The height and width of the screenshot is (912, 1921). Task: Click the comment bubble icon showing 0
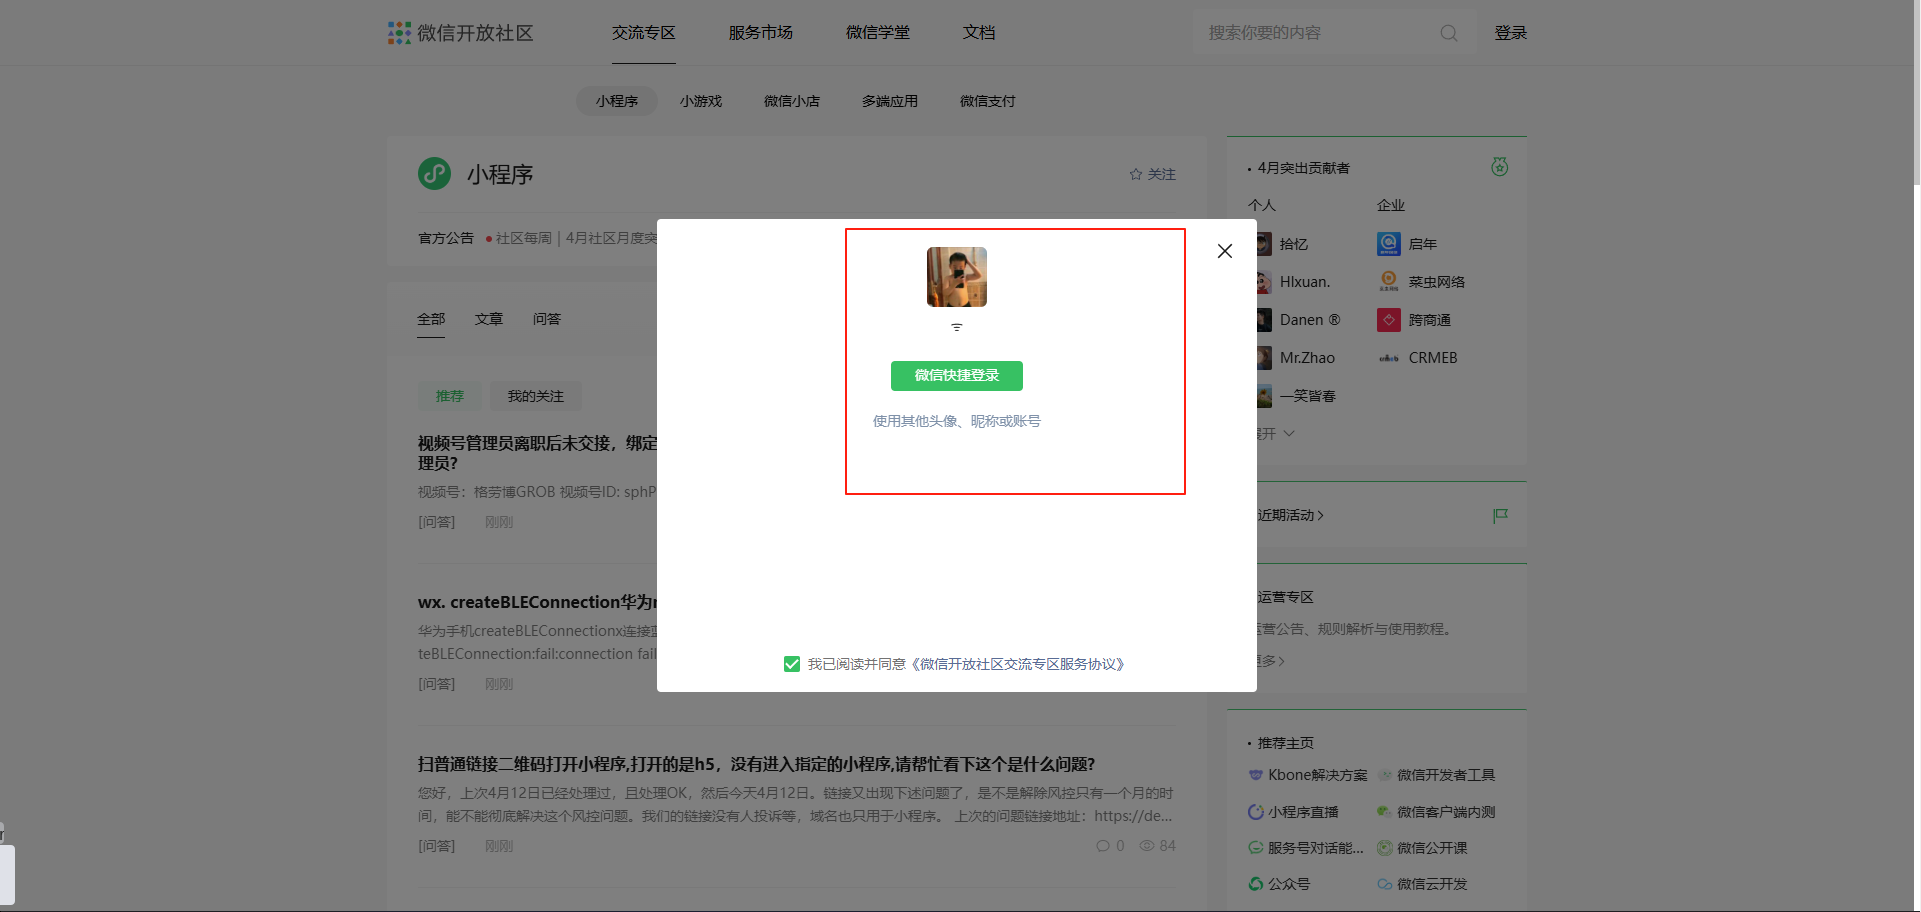click(1103, 846)
